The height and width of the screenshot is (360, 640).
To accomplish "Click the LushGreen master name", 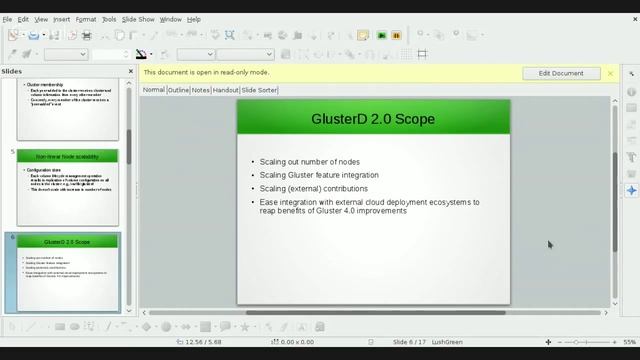I will click(447, 342).
